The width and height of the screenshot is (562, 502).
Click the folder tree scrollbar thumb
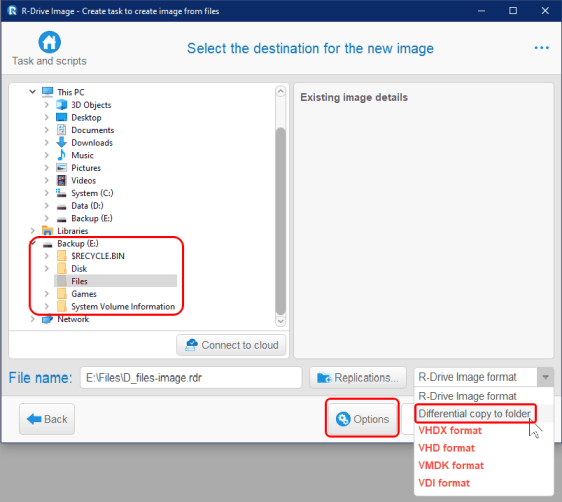tap(281, 221)
